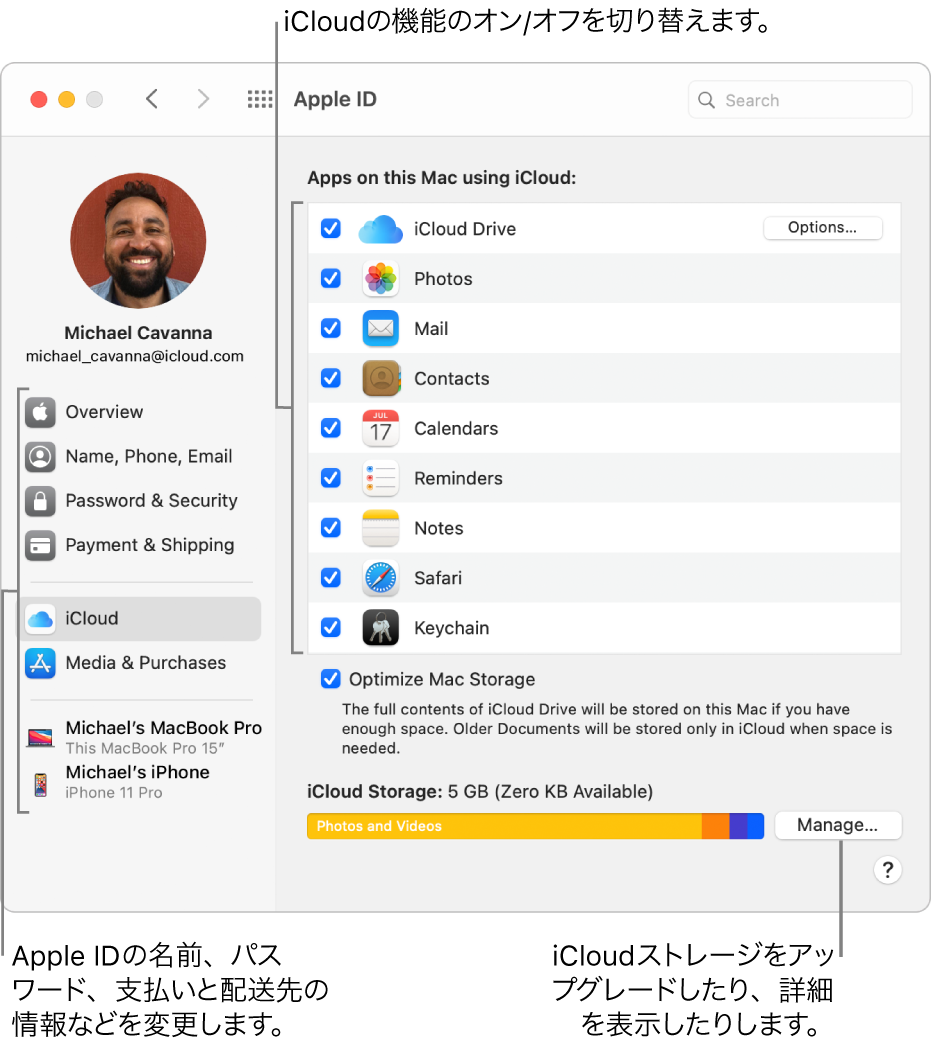
Task: Select Name, Phone, Email in sidebar
Action: click(141, 457)
